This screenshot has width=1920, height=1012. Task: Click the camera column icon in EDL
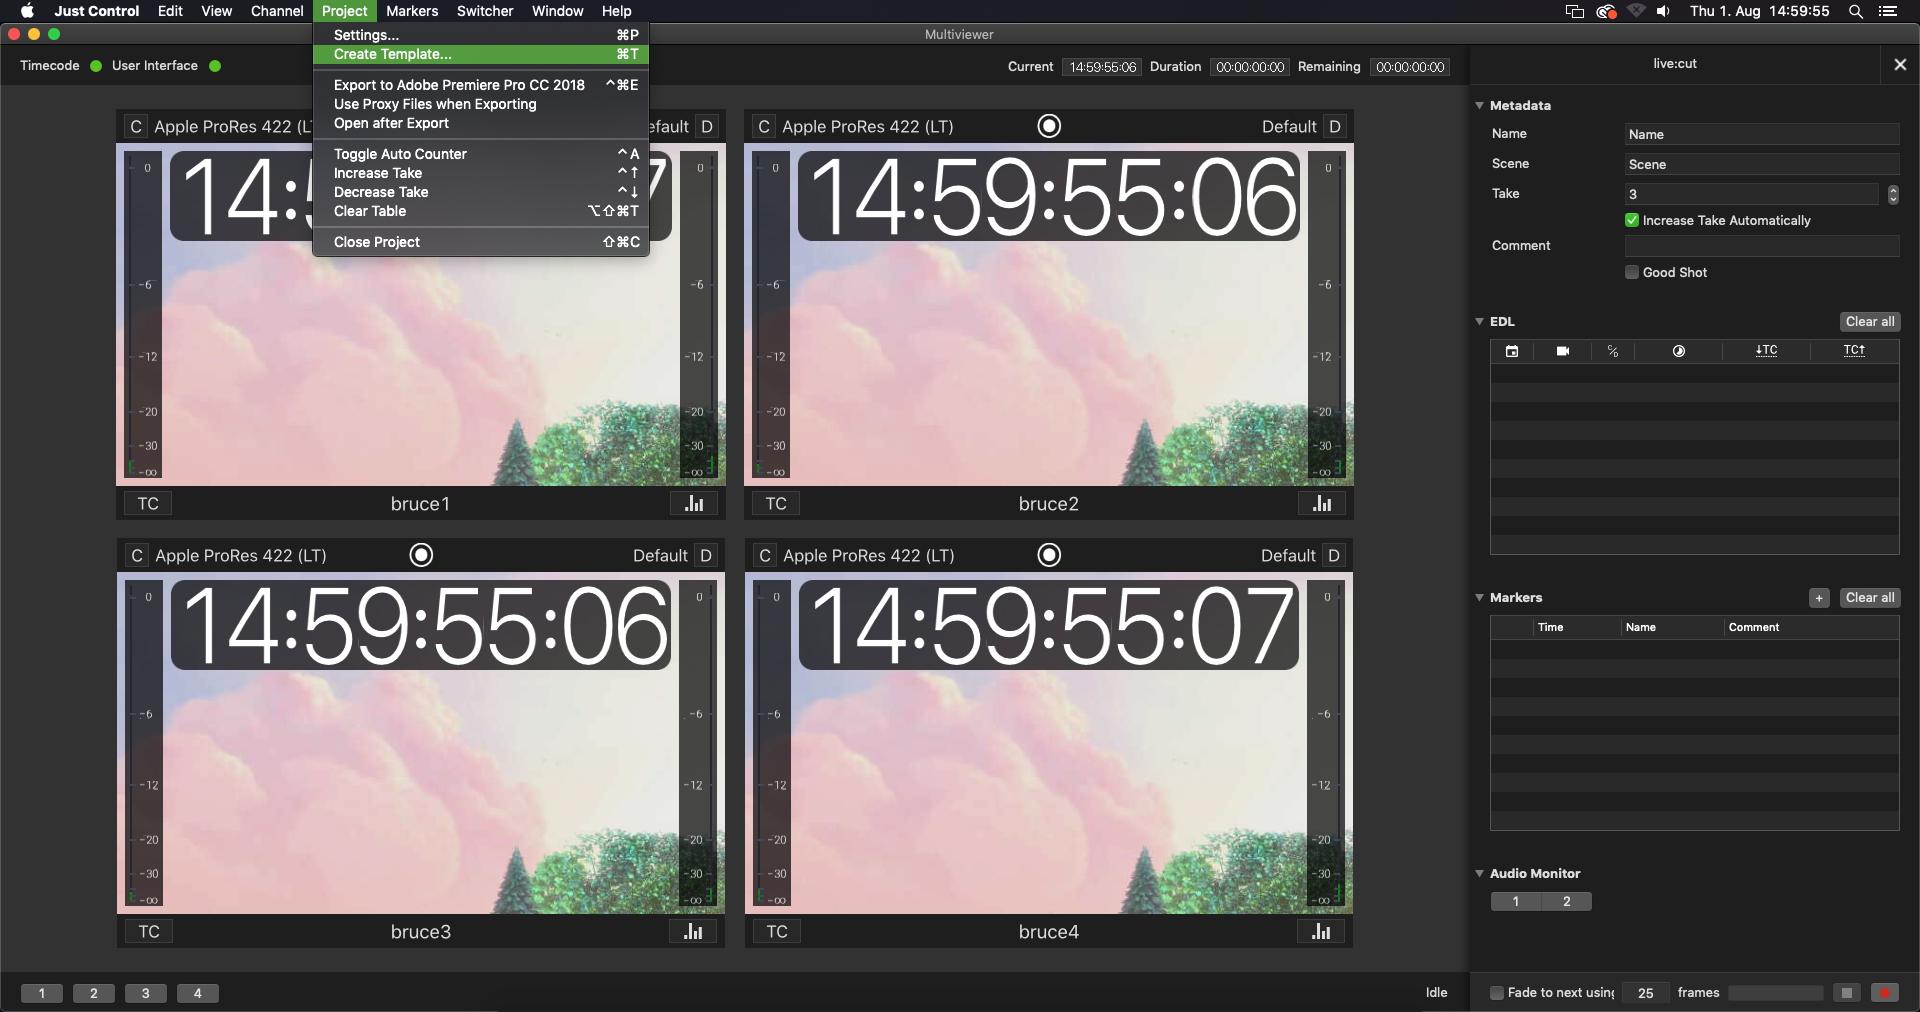[1563, 351]
